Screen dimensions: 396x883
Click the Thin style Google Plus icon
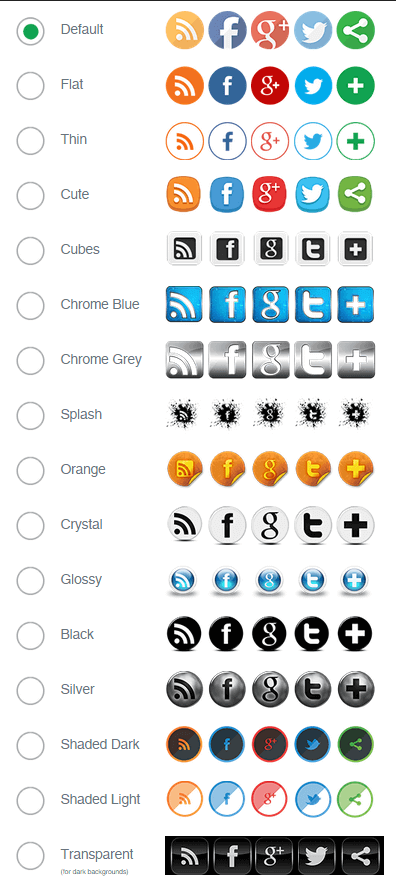click(270, 141)
